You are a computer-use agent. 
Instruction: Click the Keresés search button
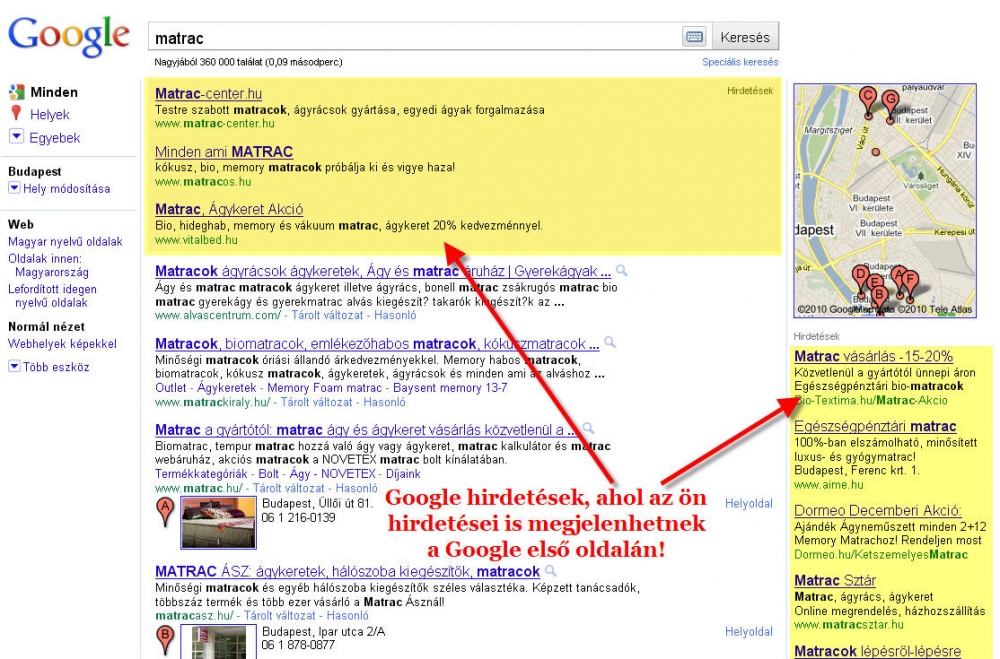coord(745,37)
